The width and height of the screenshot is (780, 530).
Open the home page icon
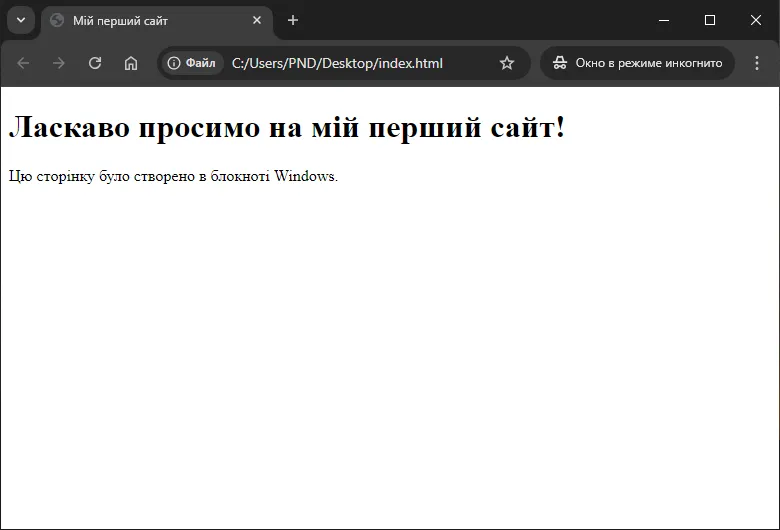point(131,63)
